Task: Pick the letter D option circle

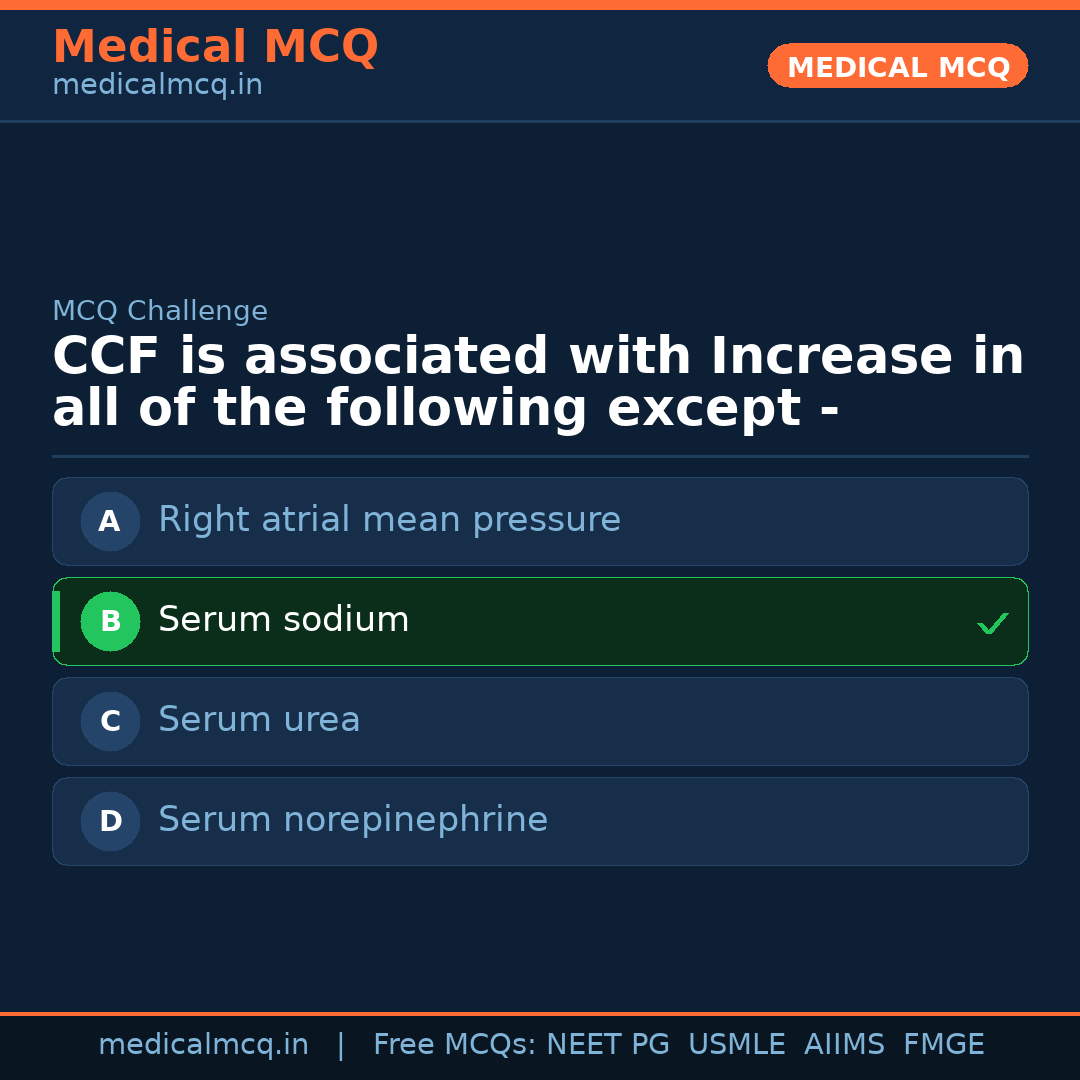Action: 110,821
